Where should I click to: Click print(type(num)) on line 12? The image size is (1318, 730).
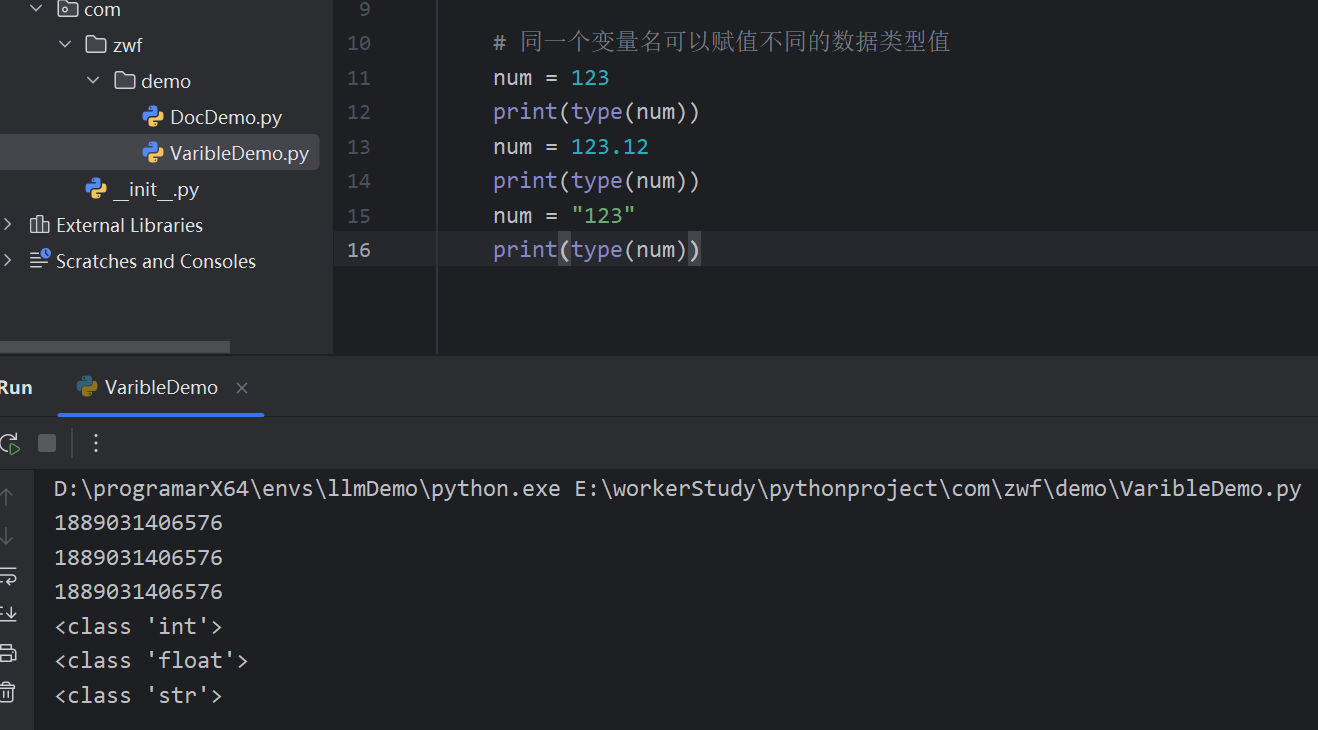597,112
